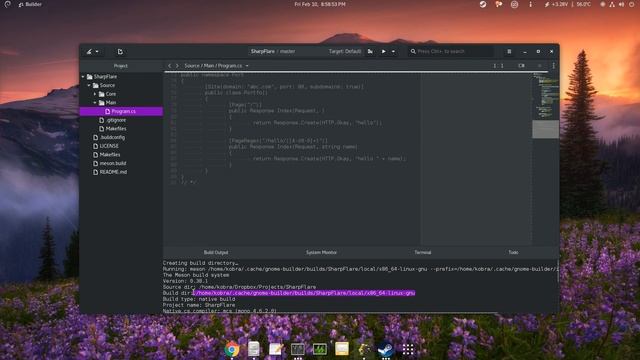Switch to the Todo tab

[513, 252]
